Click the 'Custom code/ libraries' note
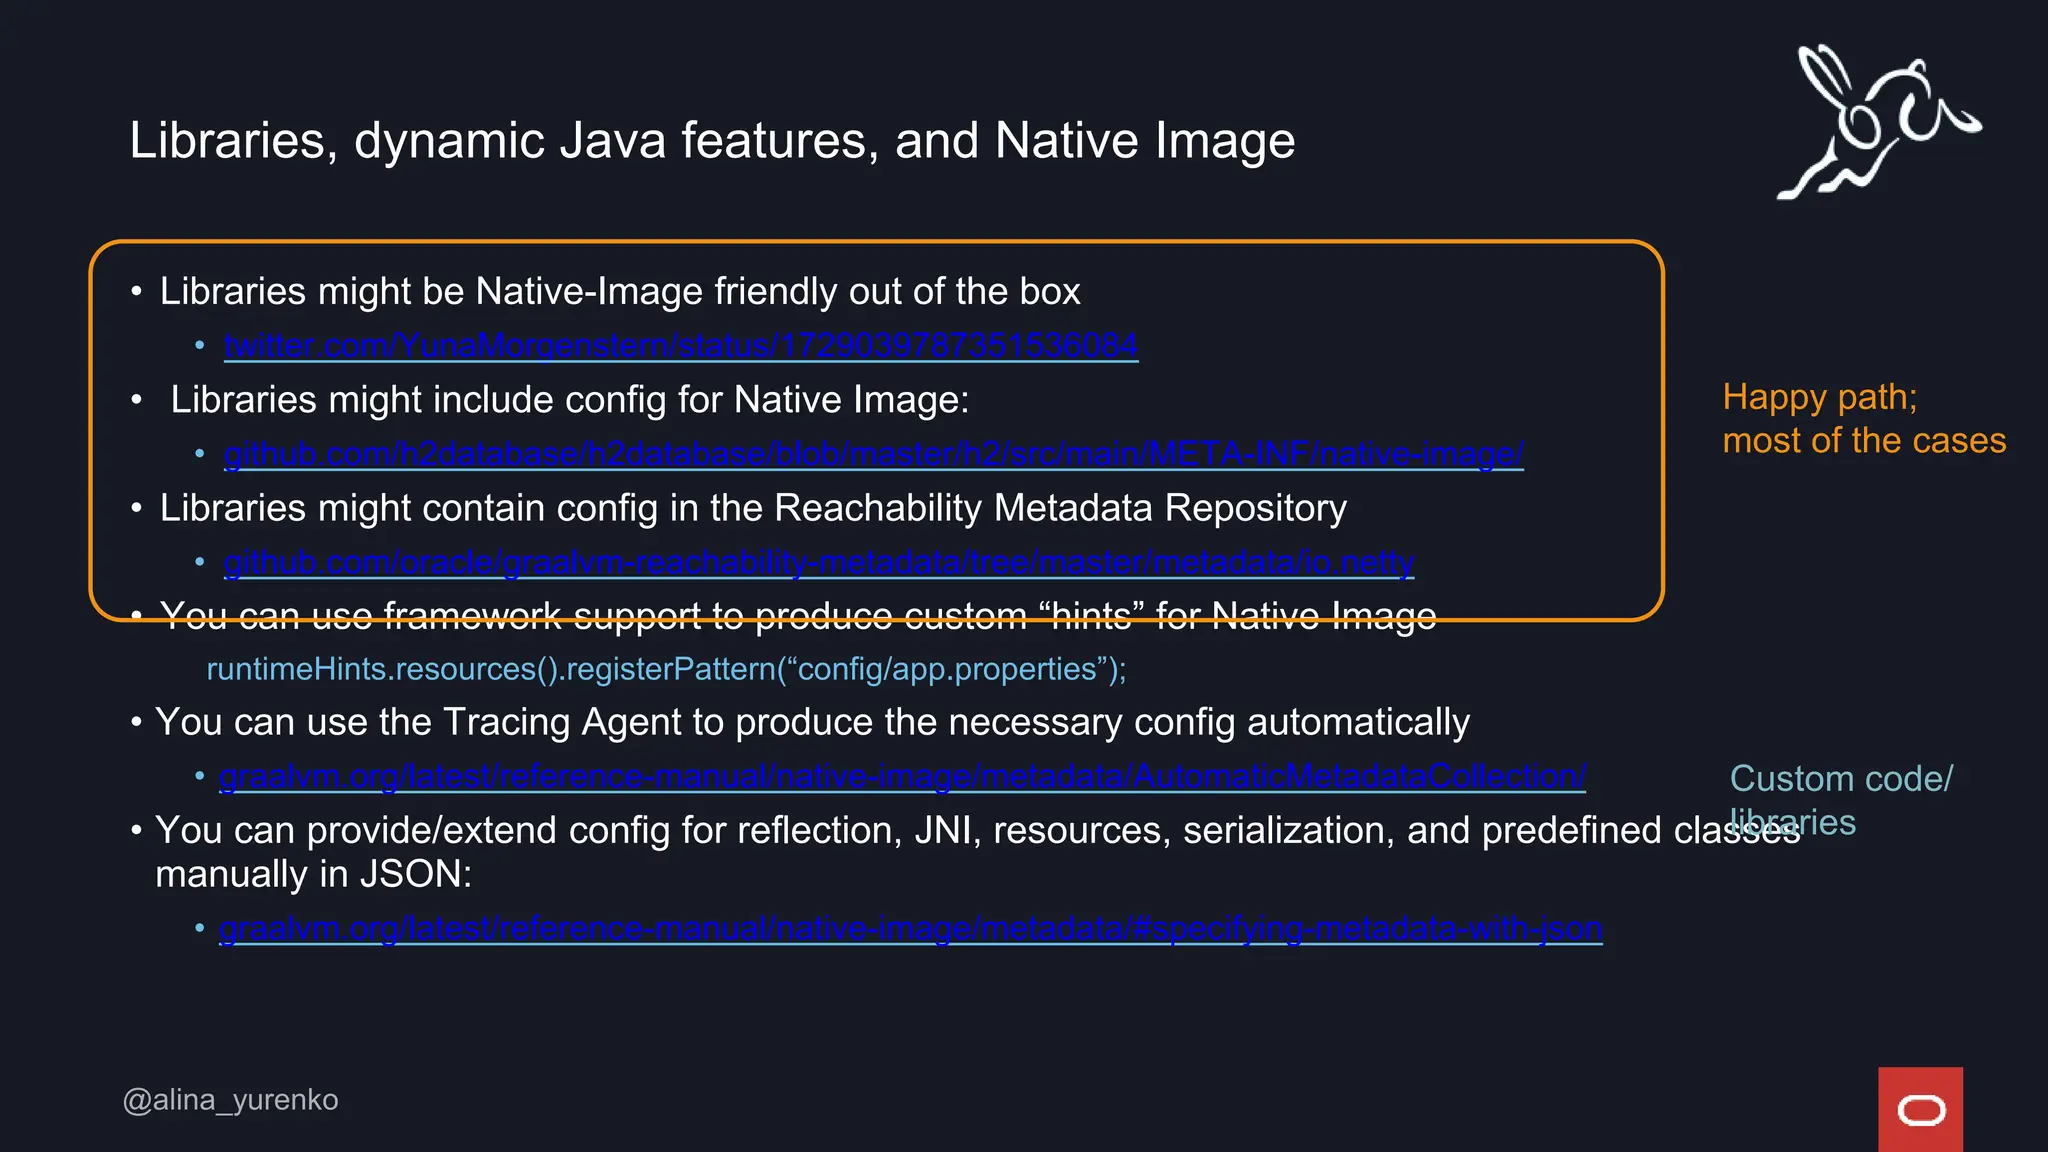This screenshot has height=1152, width=2048. [1841, 800]
